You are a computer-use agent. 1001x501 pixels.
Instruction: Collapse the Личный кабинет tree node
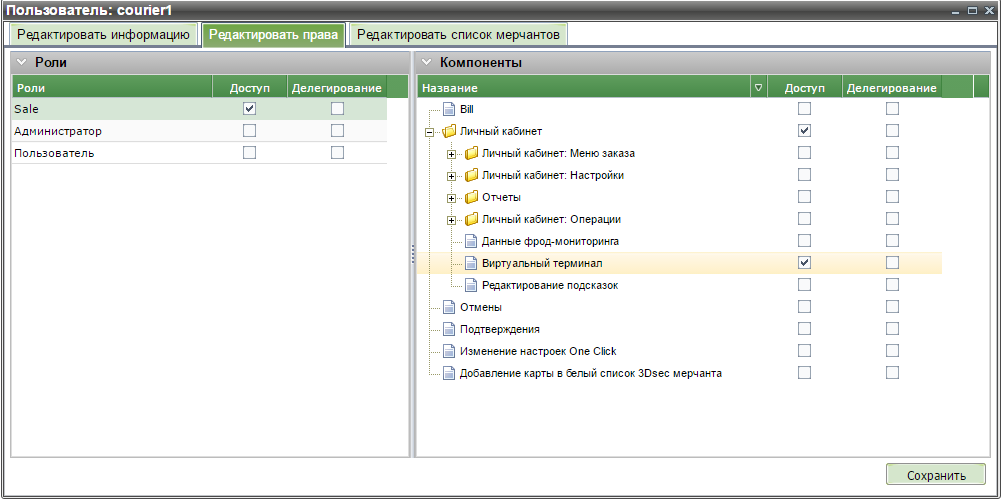[429, 132]
